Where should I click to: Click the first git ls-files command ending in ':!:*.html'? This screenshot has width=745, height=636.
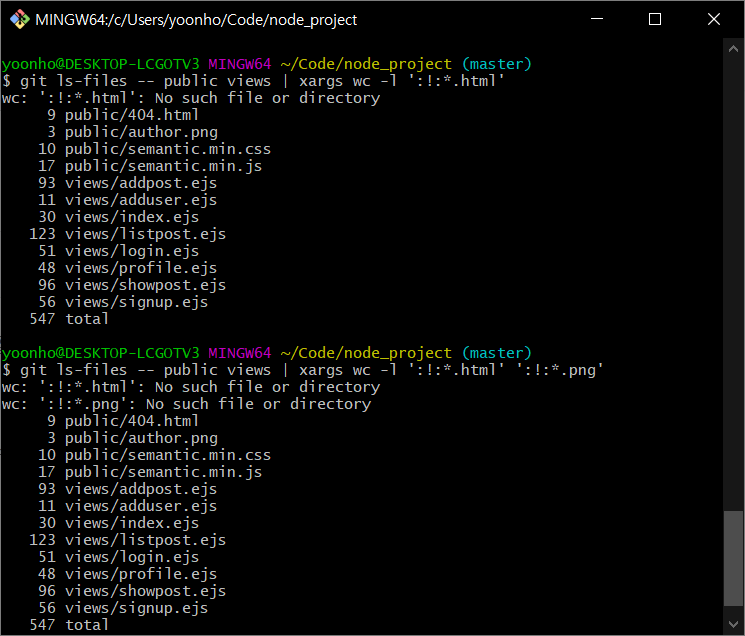[252, 81]
